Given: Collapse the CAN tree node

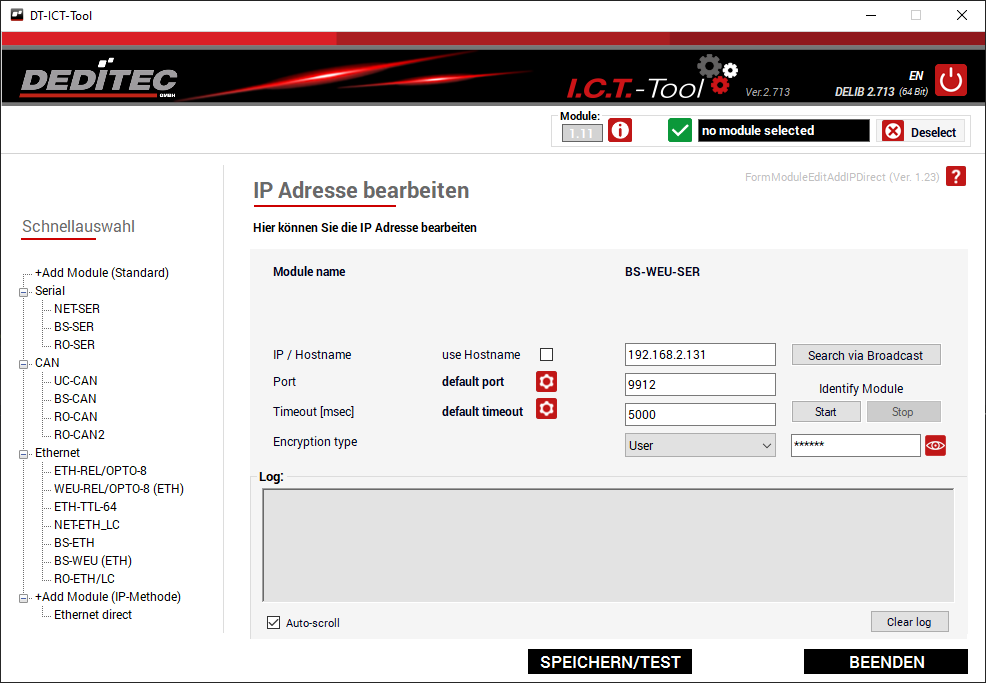Looking at the screenshot, I should pyautogui.click(x=24, y=363).
